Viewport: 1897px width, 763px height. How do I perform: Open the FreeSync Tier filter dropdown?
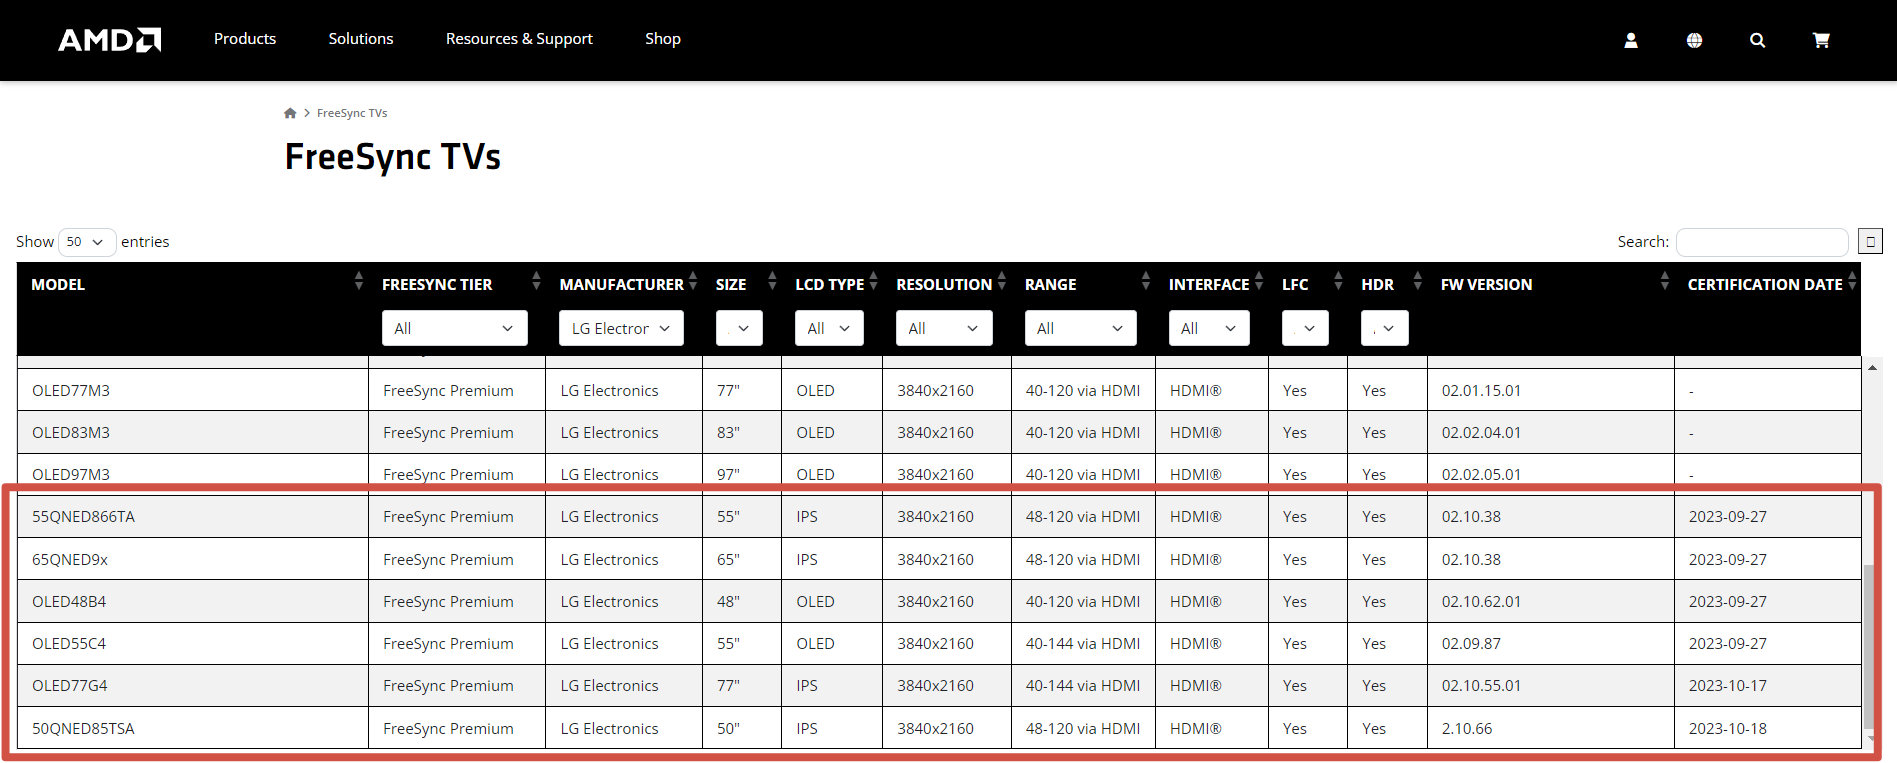[454, 328]
